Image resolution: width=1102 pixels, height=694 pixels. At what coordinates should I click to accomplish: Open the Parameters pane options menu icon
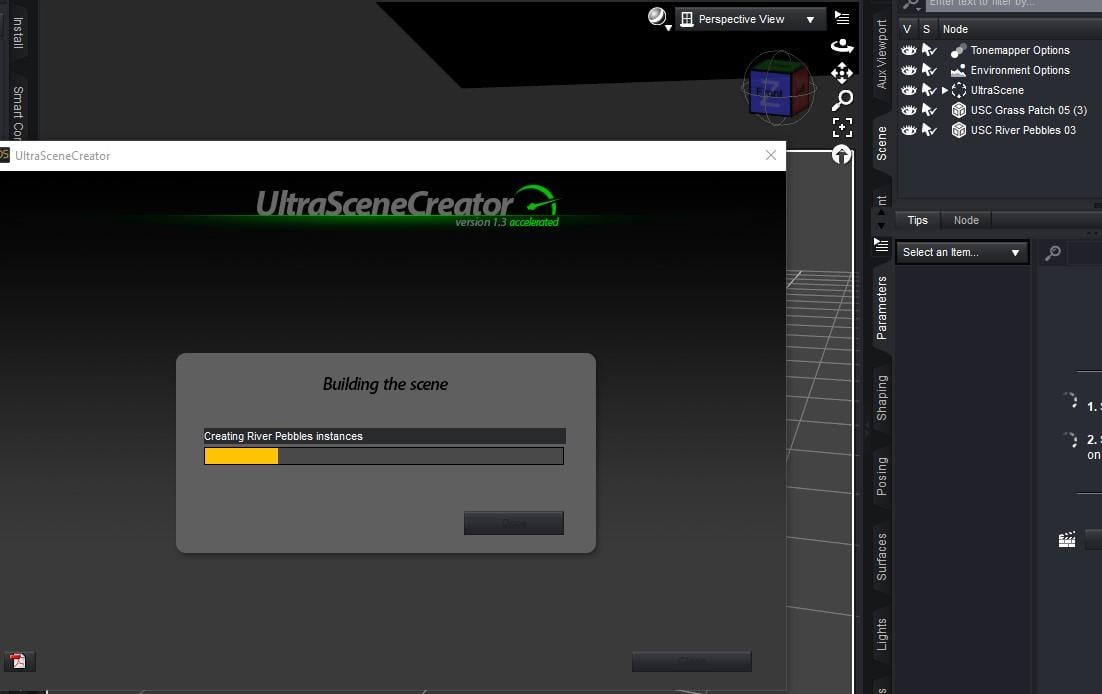[881, 245]
